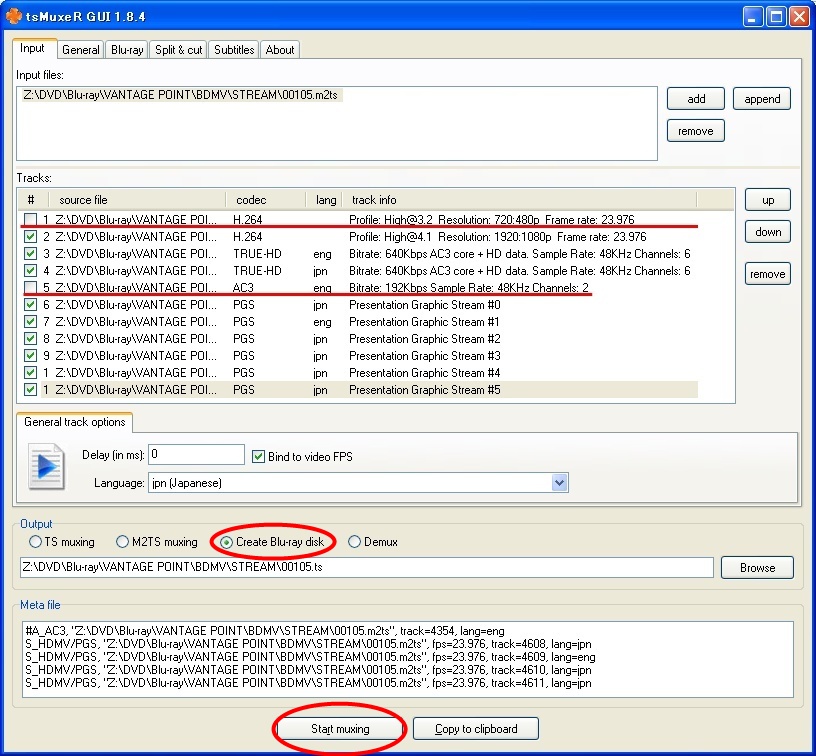This screenshot has width=816, height=756.
Task: Click the blue play icon in track options
Action: 44,468
